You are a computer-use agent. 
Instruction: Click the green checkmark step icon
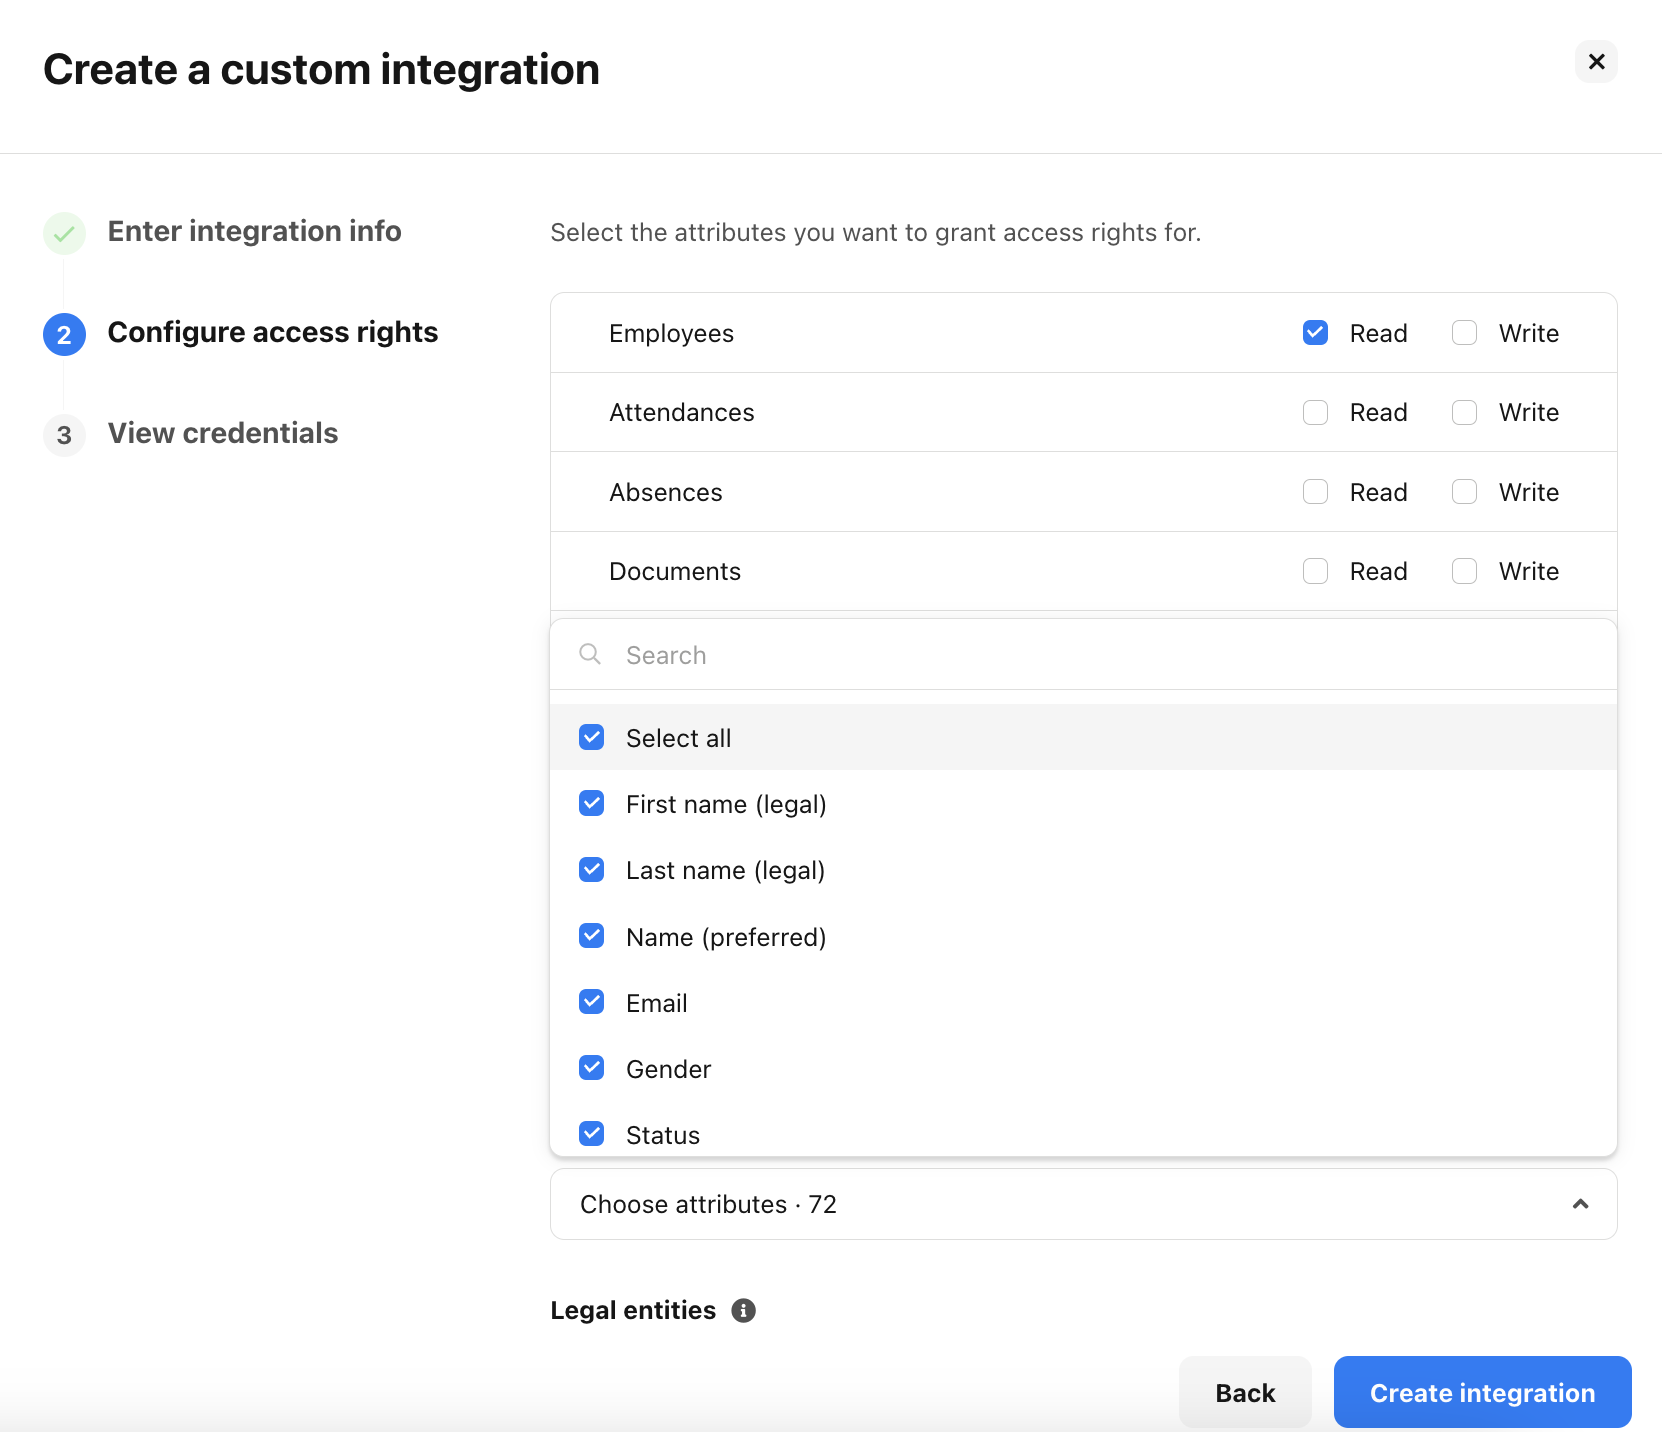coord(64,234)
